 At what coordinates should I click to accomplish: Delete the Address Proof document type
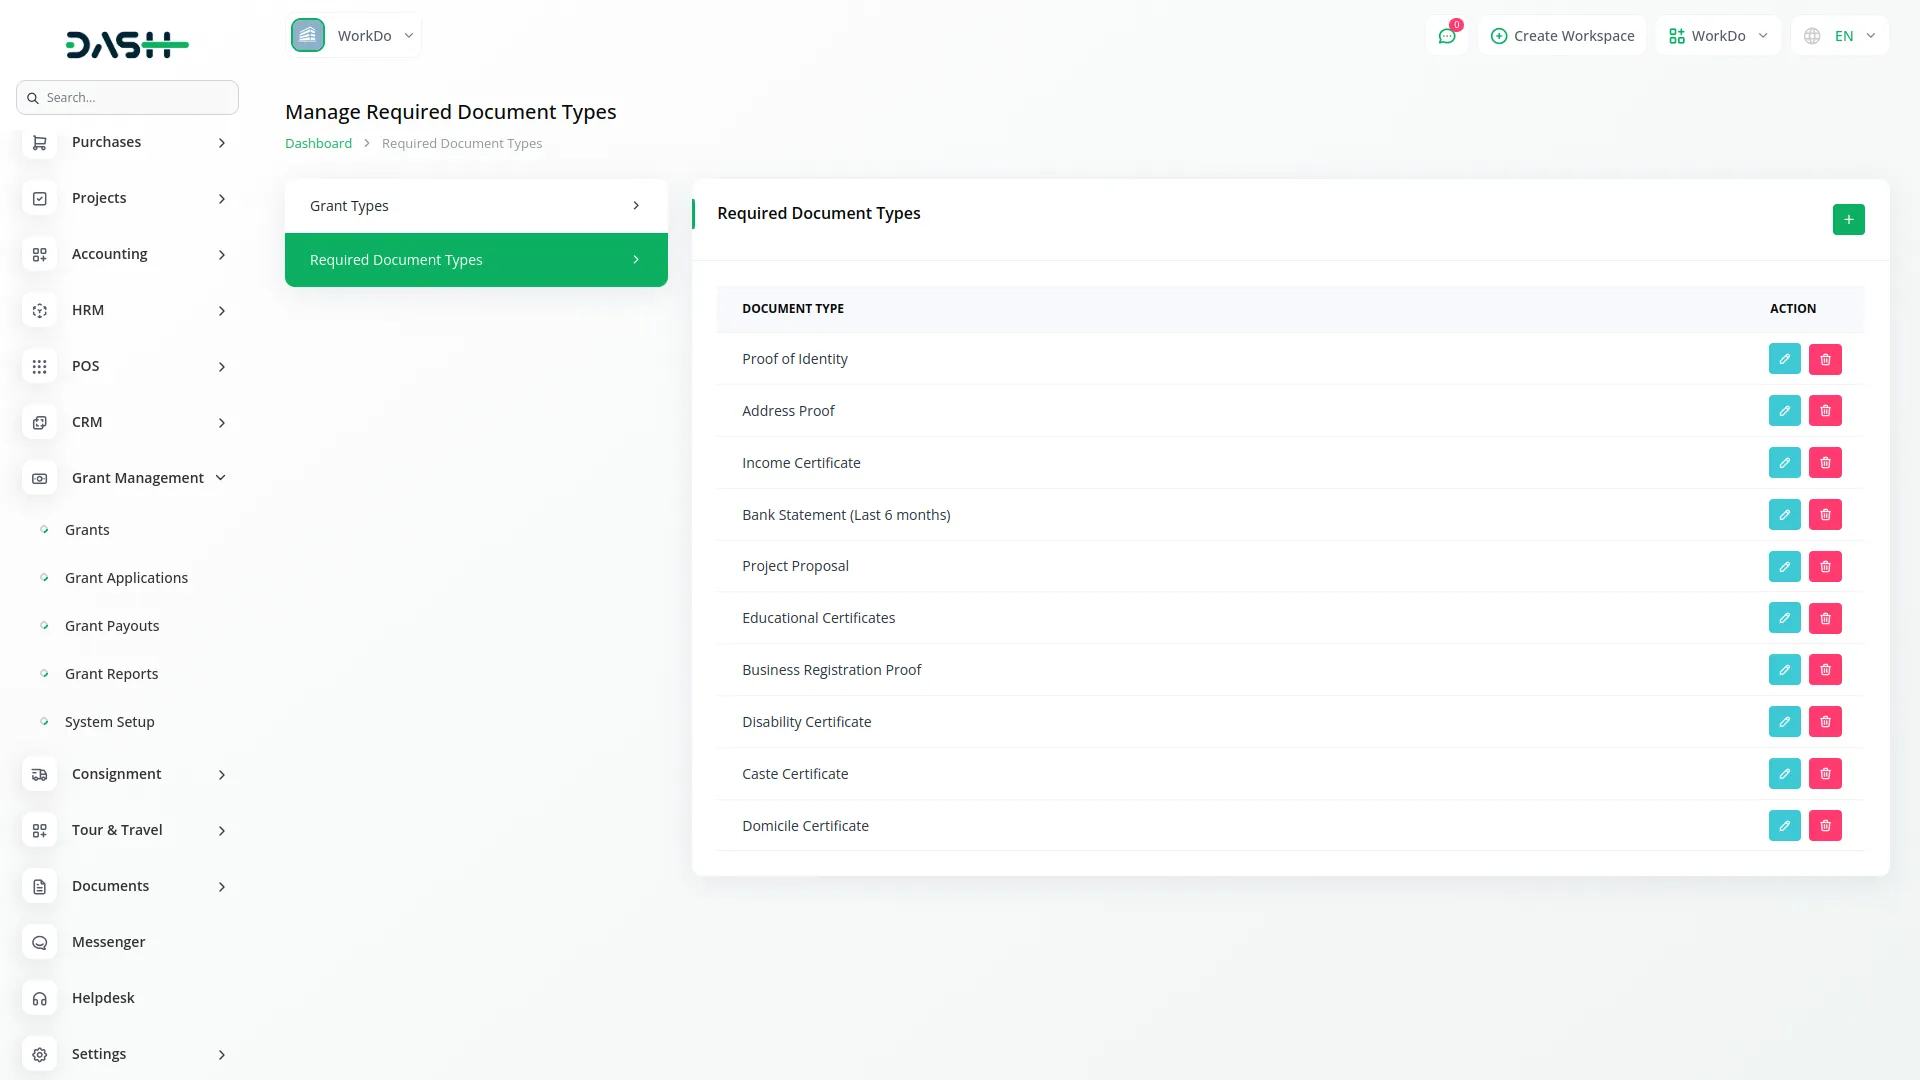pyautogui.click(x=1825, y=410)
